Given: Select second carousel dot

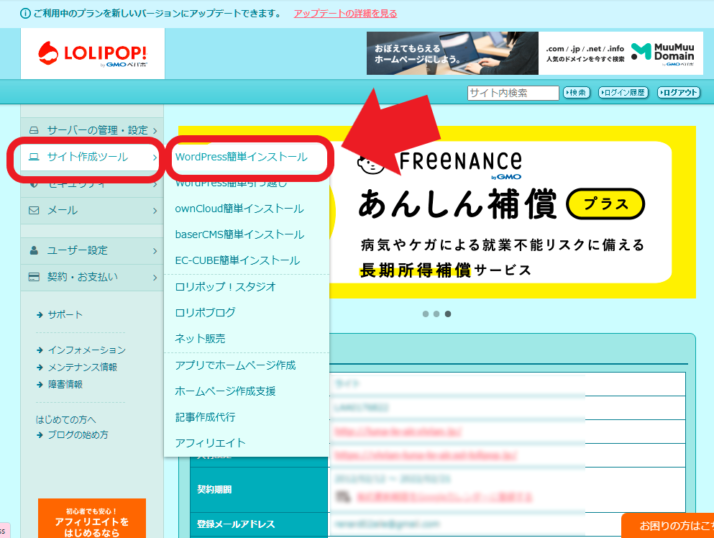Looking at the screenshot, I should 437,314.
